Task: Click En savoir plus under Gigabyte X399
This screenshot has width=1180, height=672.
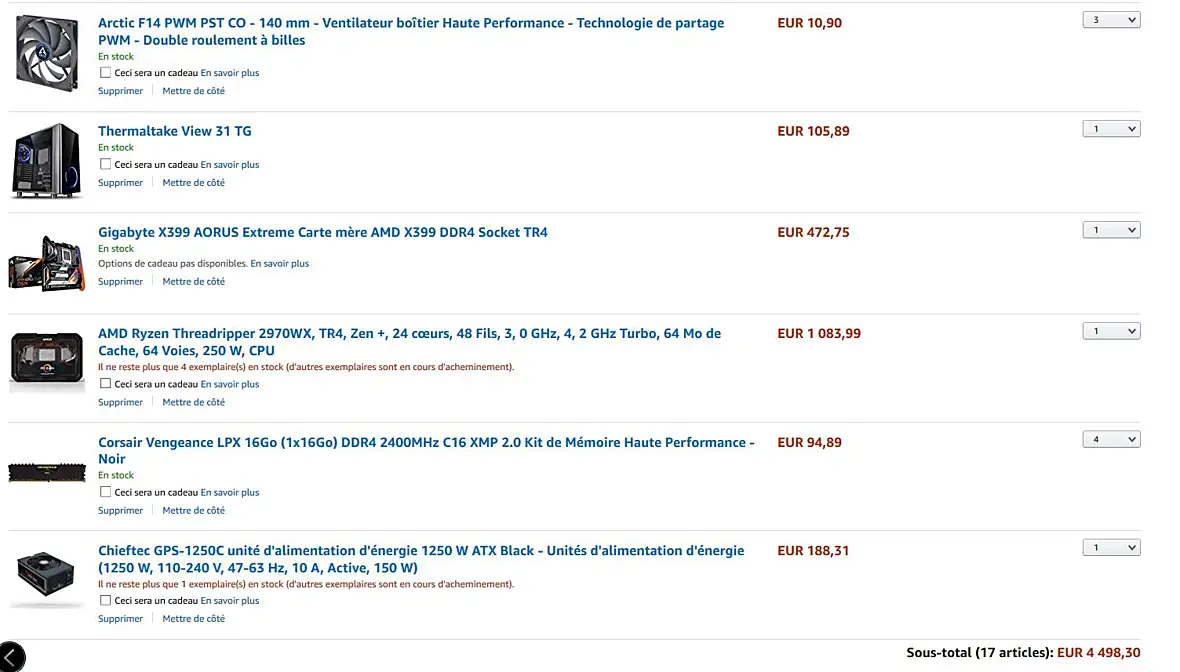Action: 279,264
